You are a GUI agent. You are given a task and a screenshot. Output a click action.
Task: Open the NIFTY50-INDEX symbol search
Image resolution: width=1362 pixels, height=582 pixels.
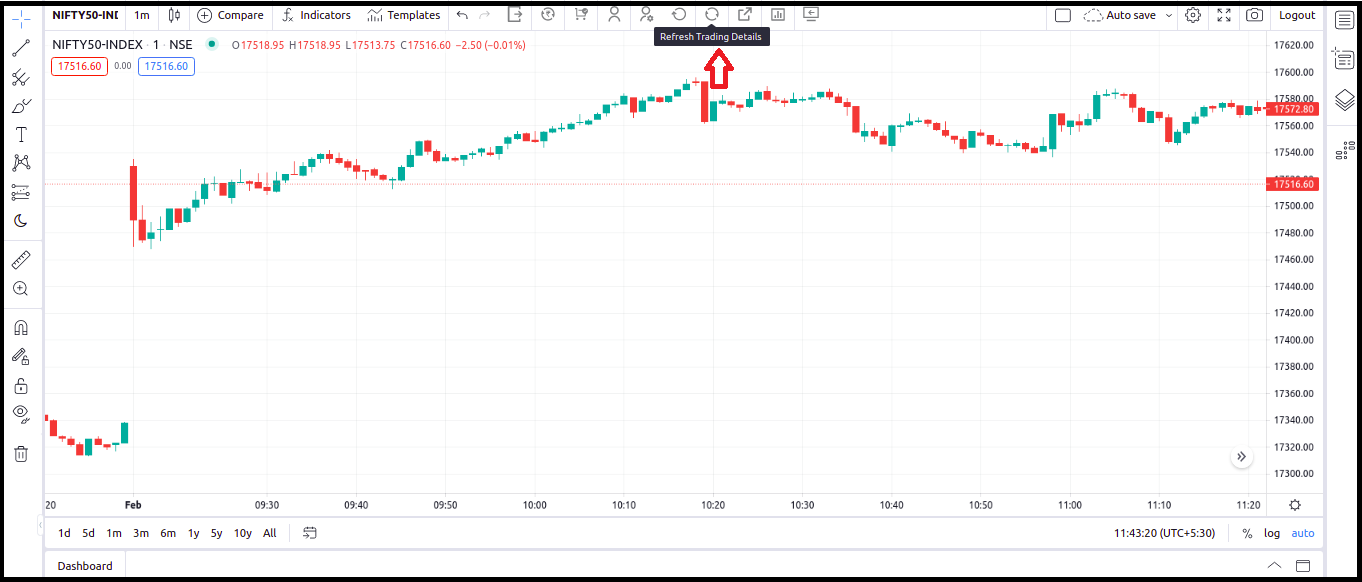point(85,15)
